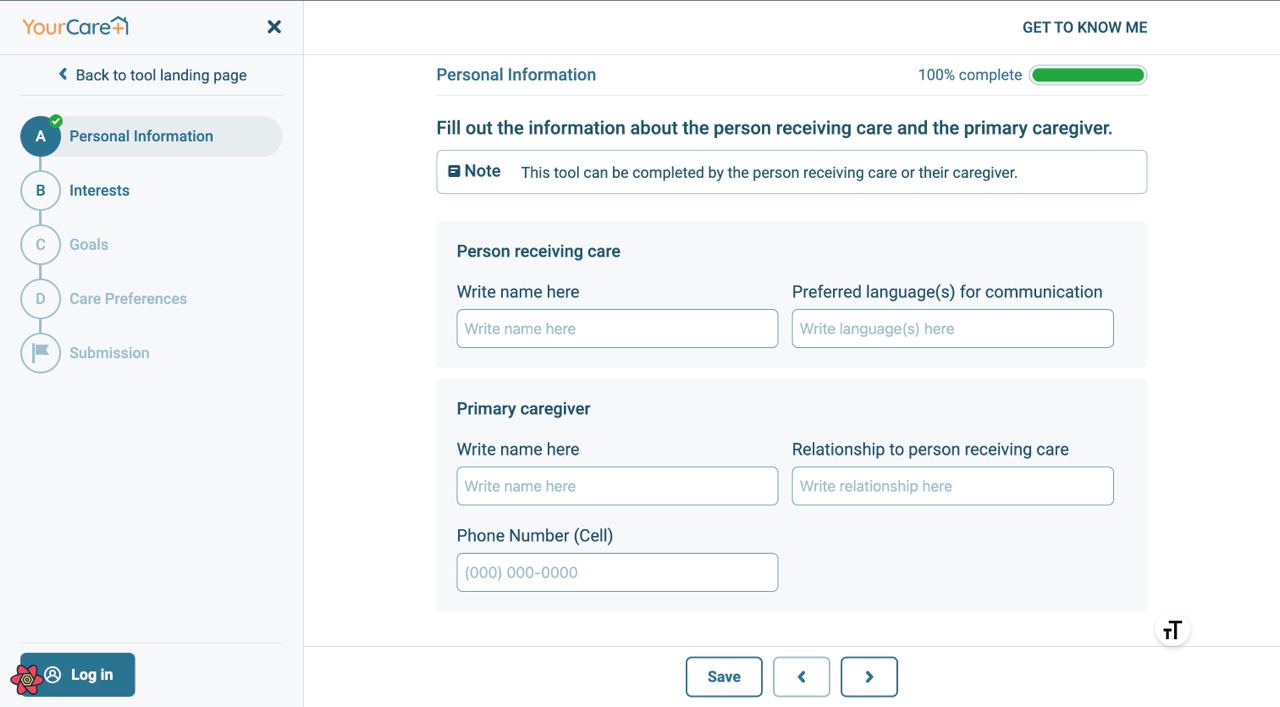1280x707 pixels.
Task: Go back to tool landing page
Action: click(x=152, y=75)
